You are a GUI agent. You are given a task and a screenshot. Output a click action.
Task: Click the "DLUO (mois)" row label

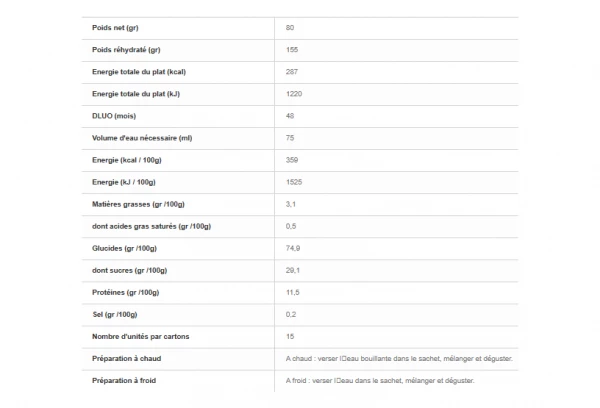(113, 115)
